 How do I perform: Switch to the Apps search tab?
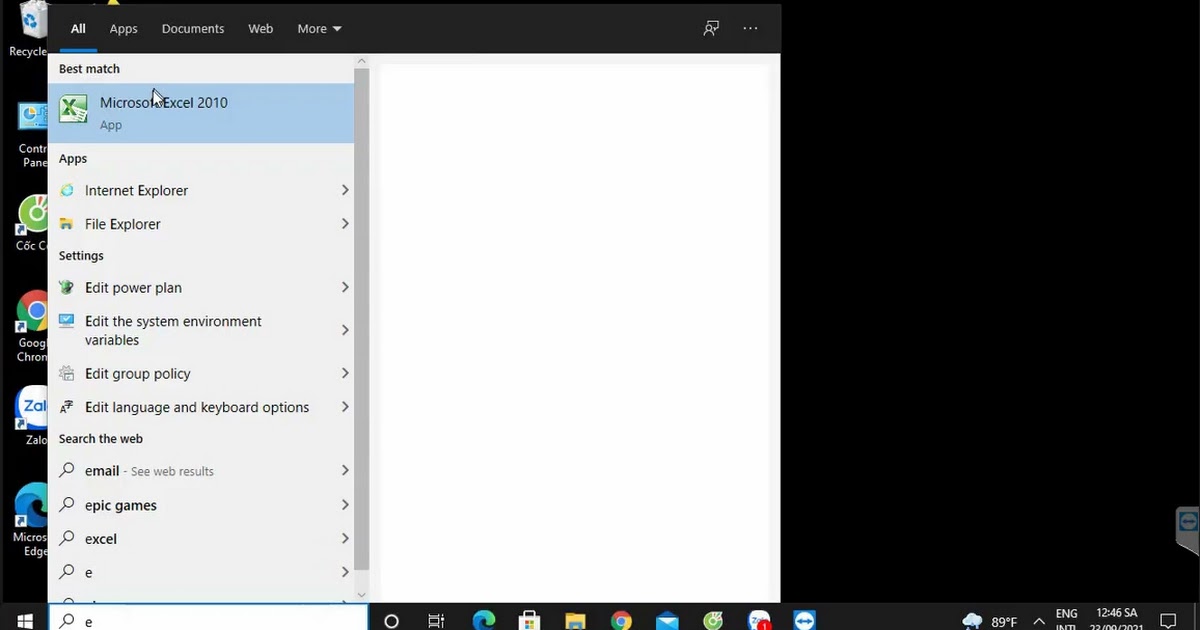click(x=124, y=29)
